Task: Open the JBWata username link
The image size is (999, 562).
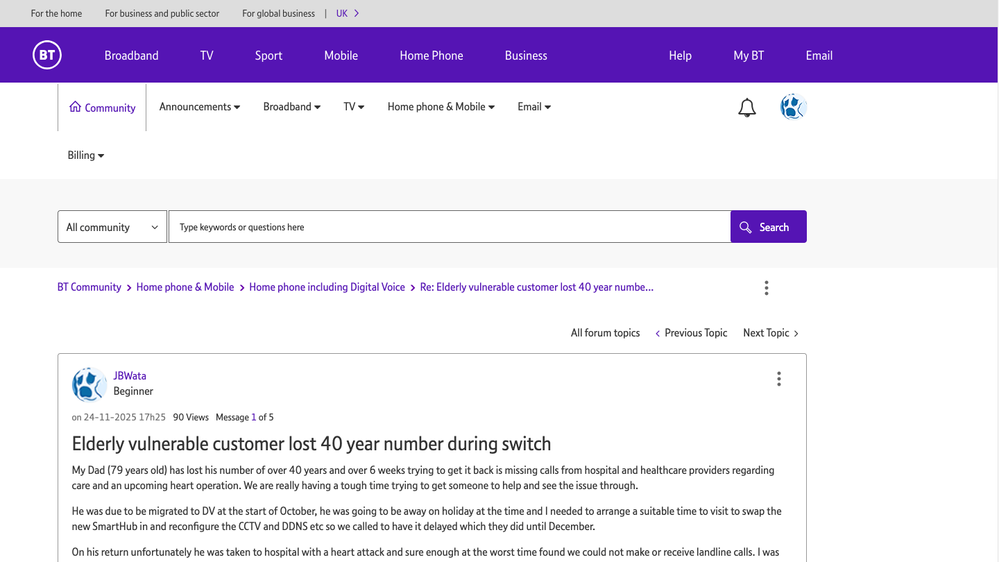Action: 130,376
